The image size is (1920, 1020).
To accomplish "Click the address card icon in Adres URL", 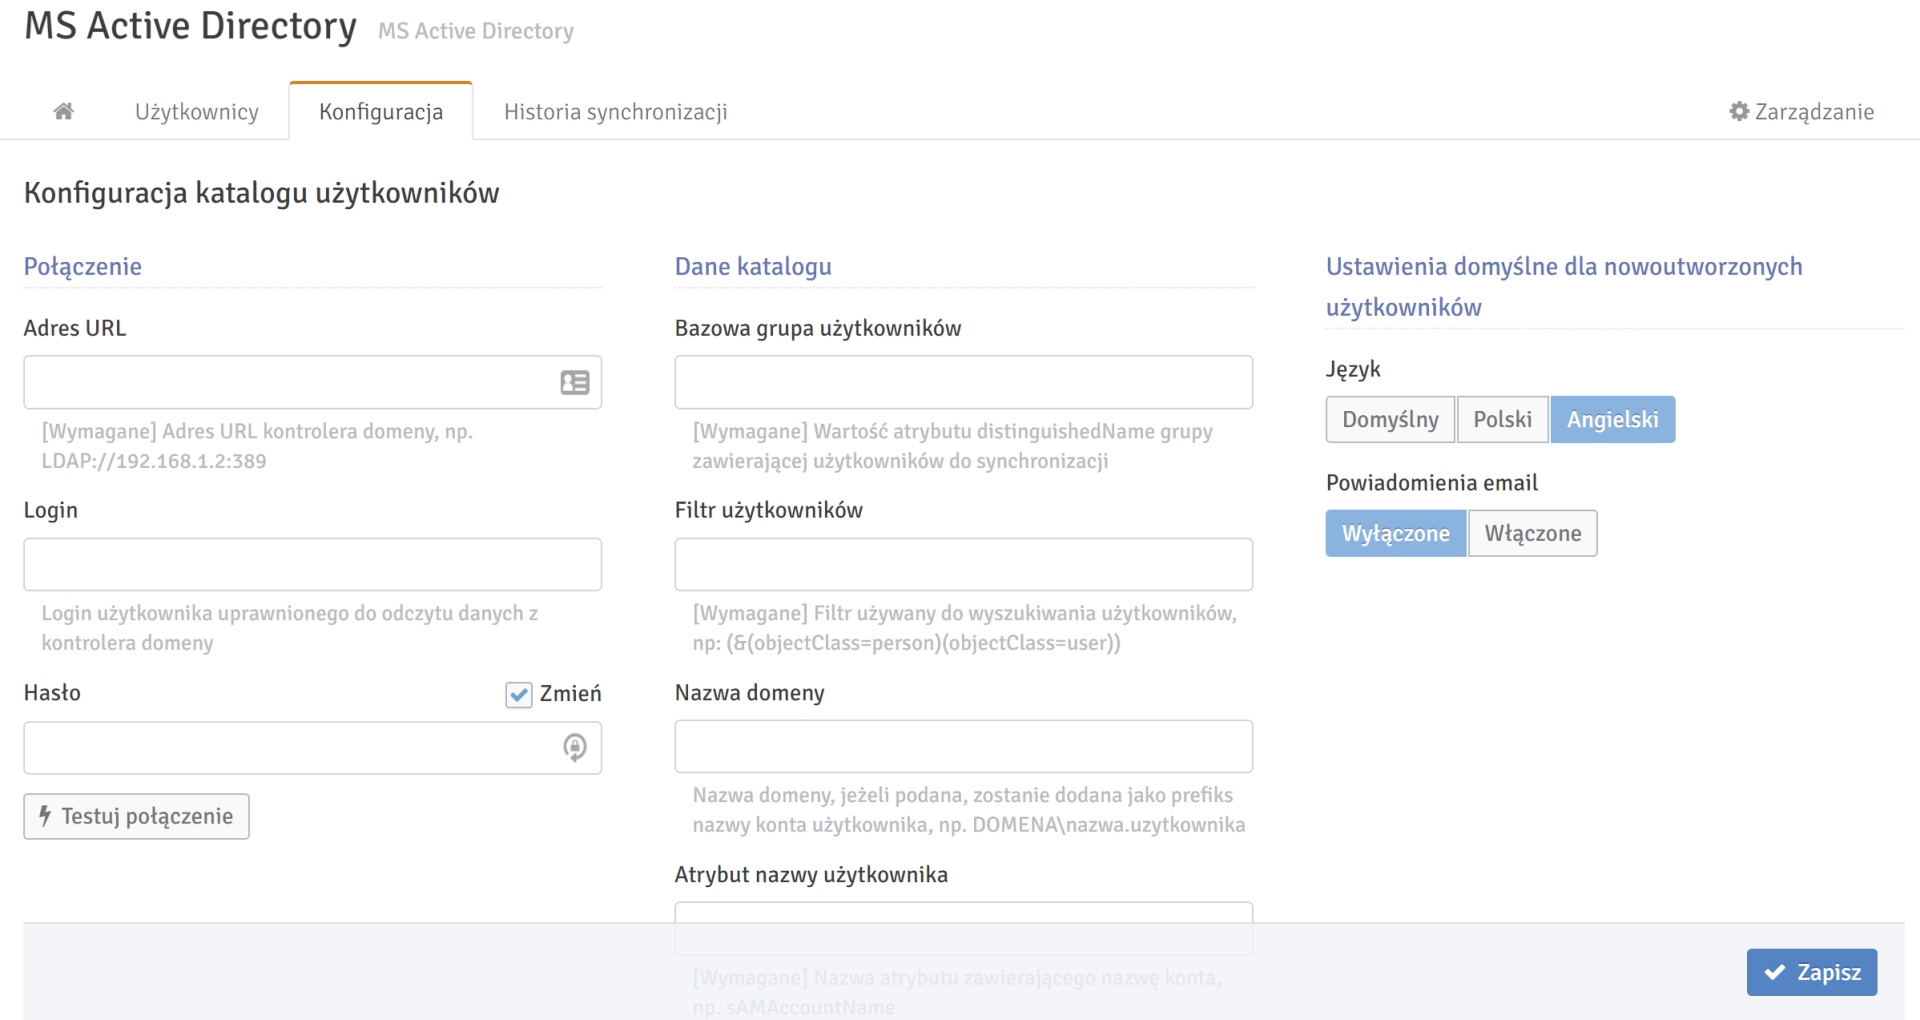I will [575, 382].
